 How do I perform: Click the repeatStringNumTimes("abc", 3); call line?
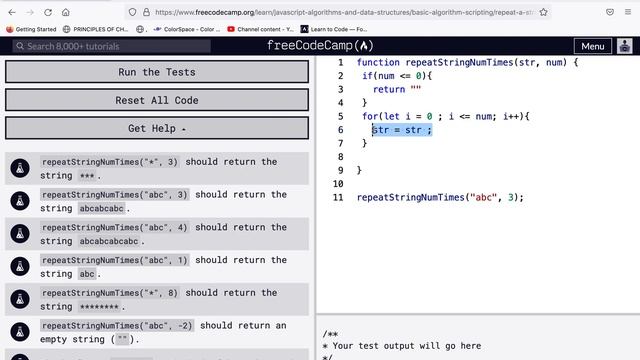440,198
